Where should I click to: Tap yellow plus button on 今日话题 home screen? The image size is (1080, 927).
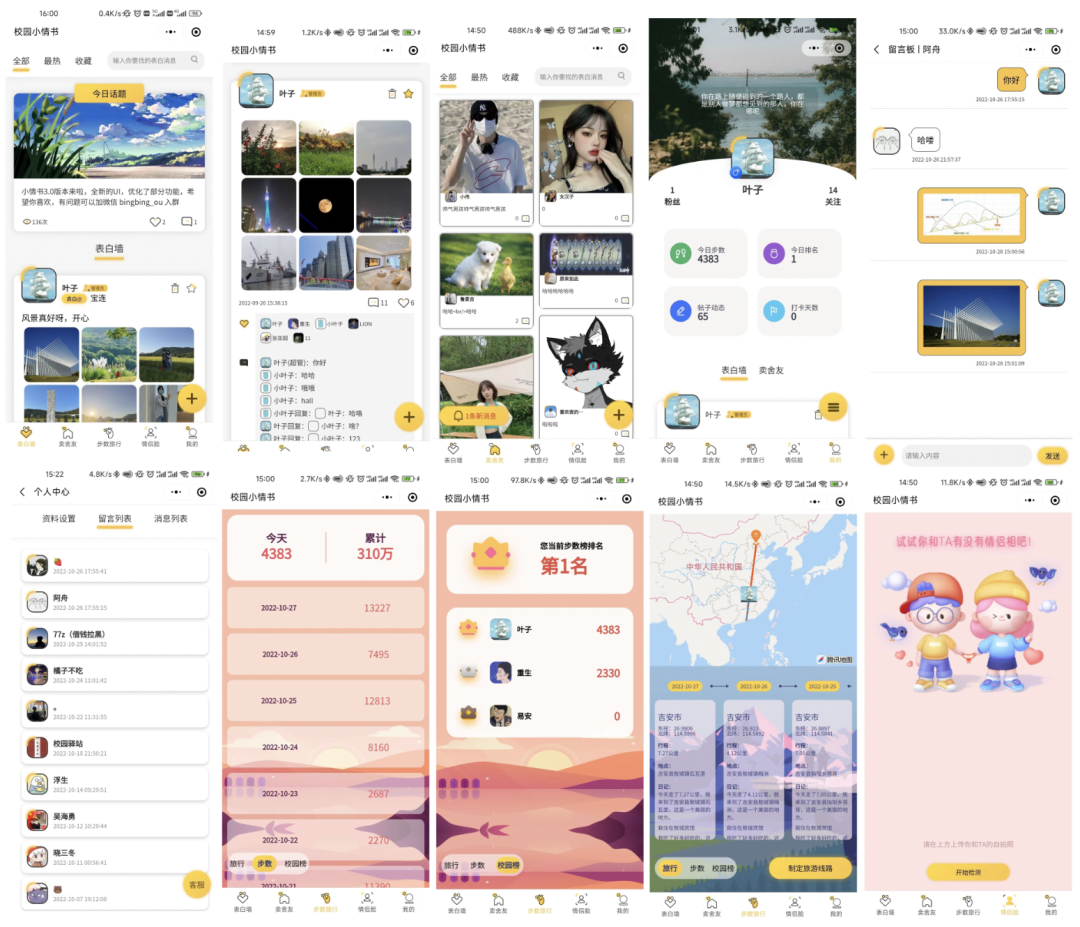pos(191,399)
